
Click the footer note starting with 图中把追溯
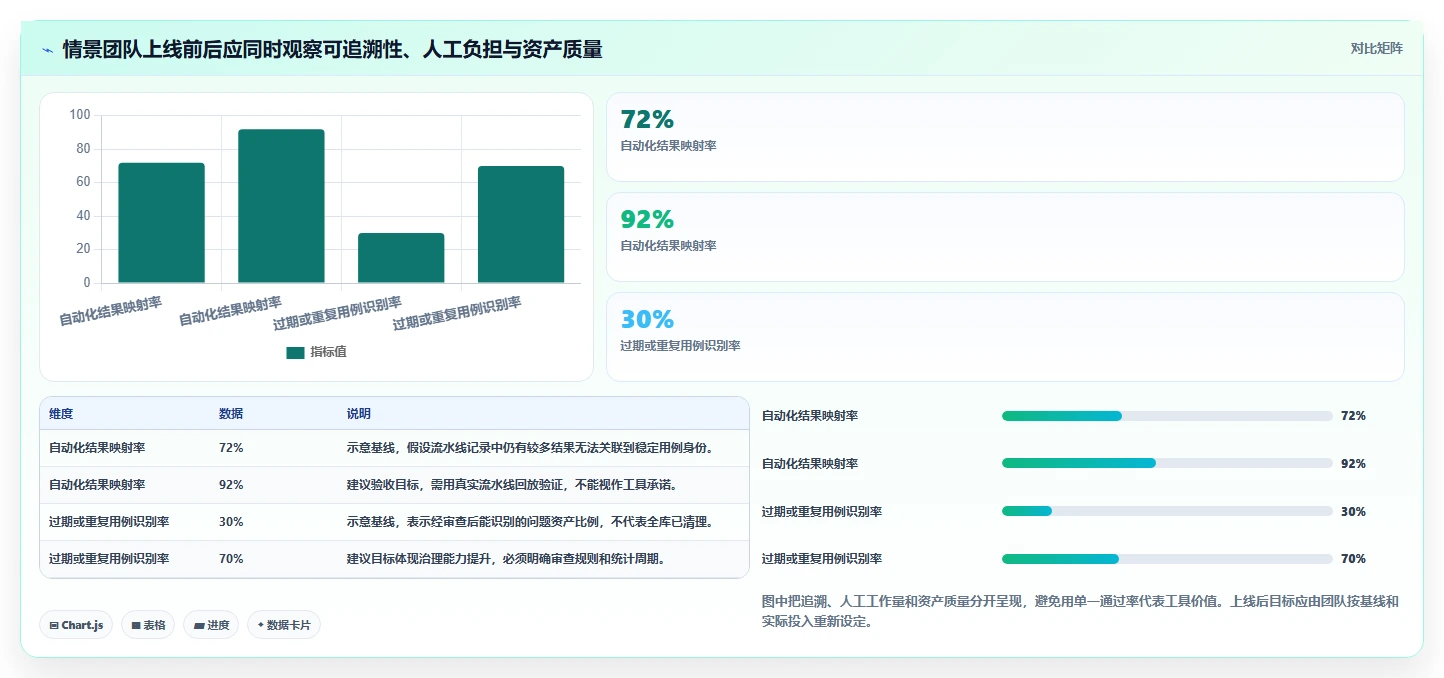1080,611
